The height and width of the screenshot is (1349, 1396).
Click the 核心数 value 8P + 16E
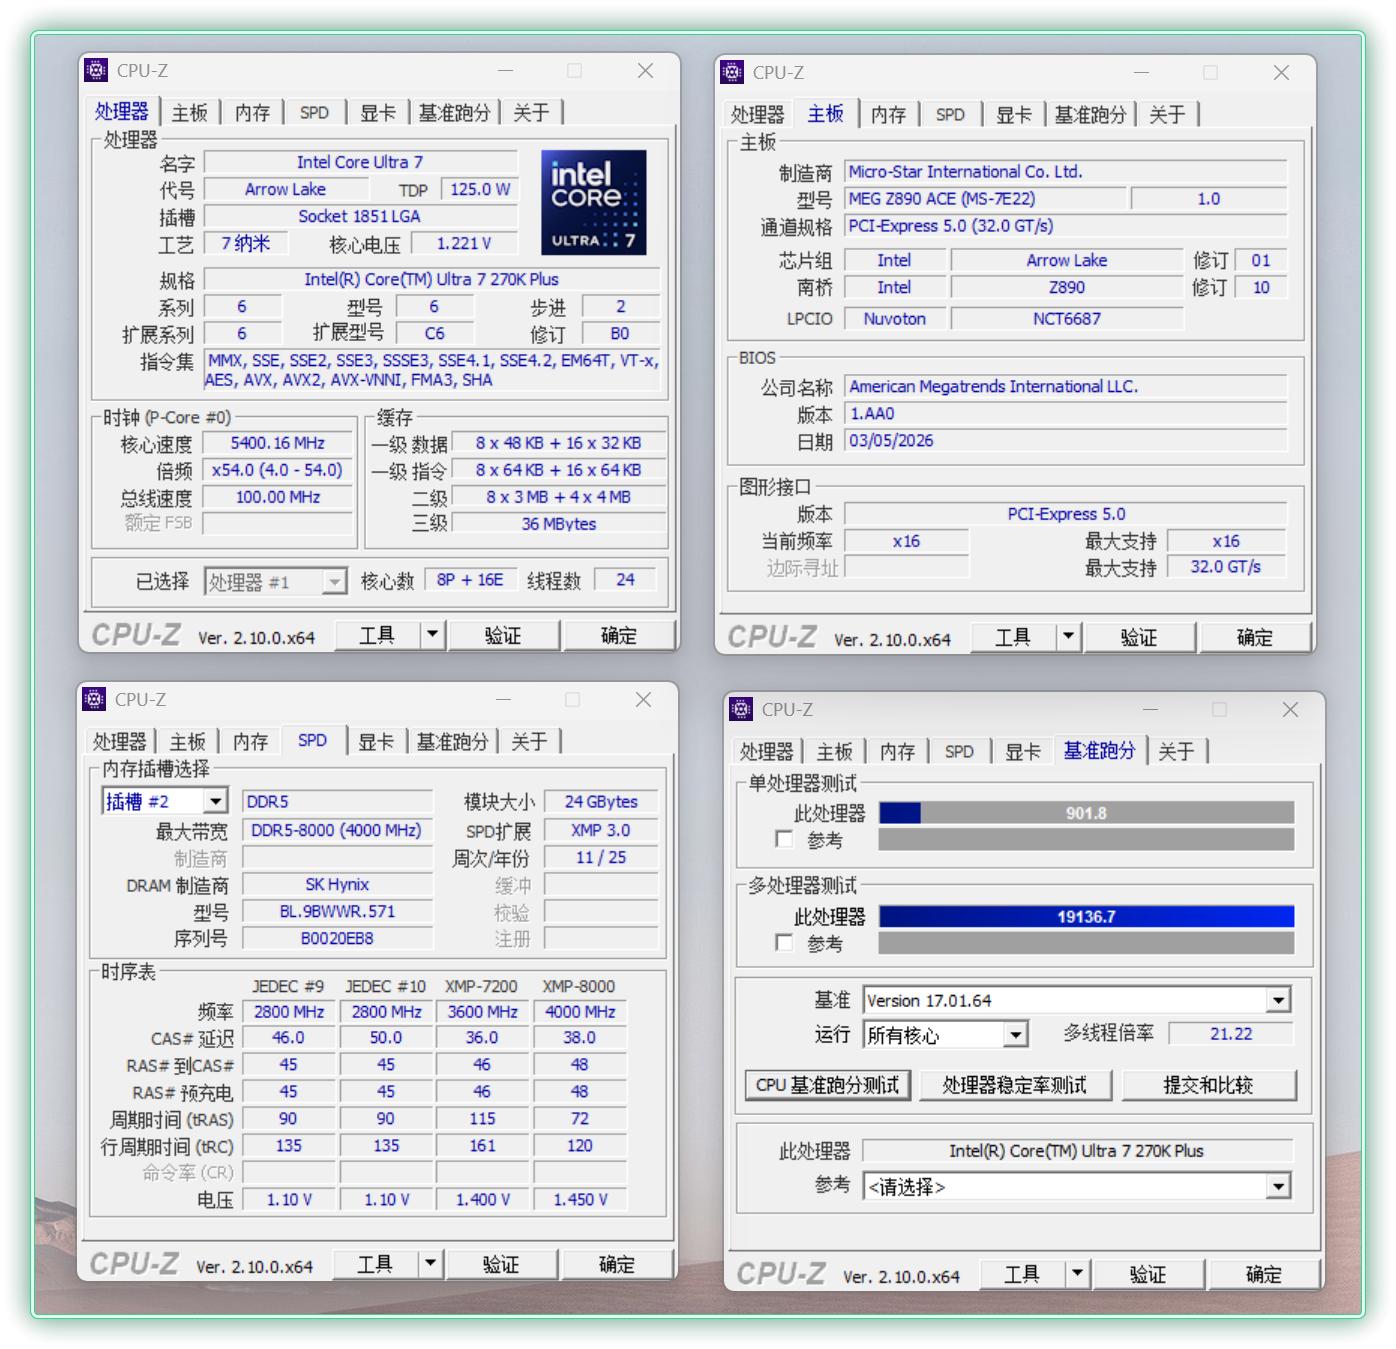coord(470,580)
